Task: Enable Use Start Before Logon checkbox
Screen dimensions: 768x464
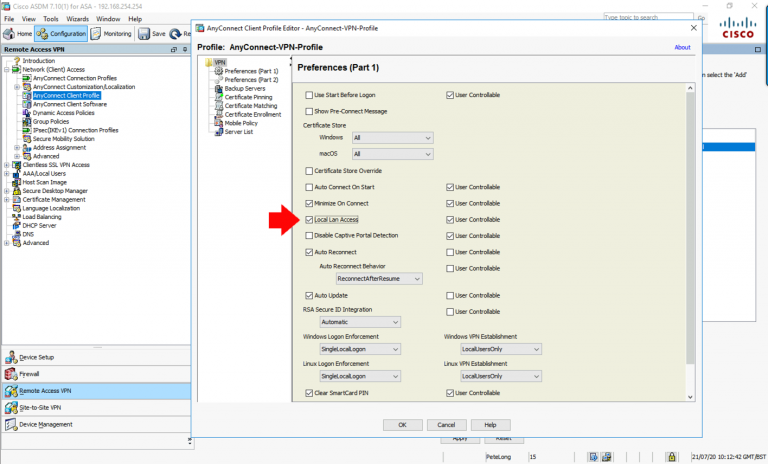Action: (309, 95)
